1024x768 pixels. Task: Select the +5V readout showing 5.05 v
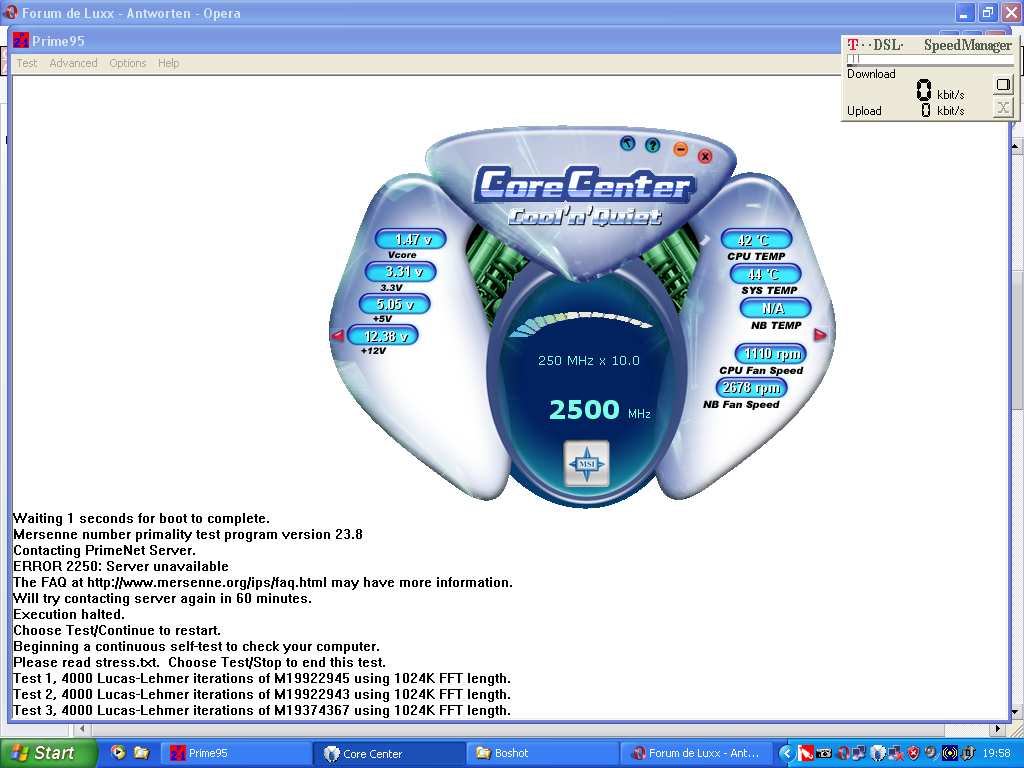click(394, 304)
